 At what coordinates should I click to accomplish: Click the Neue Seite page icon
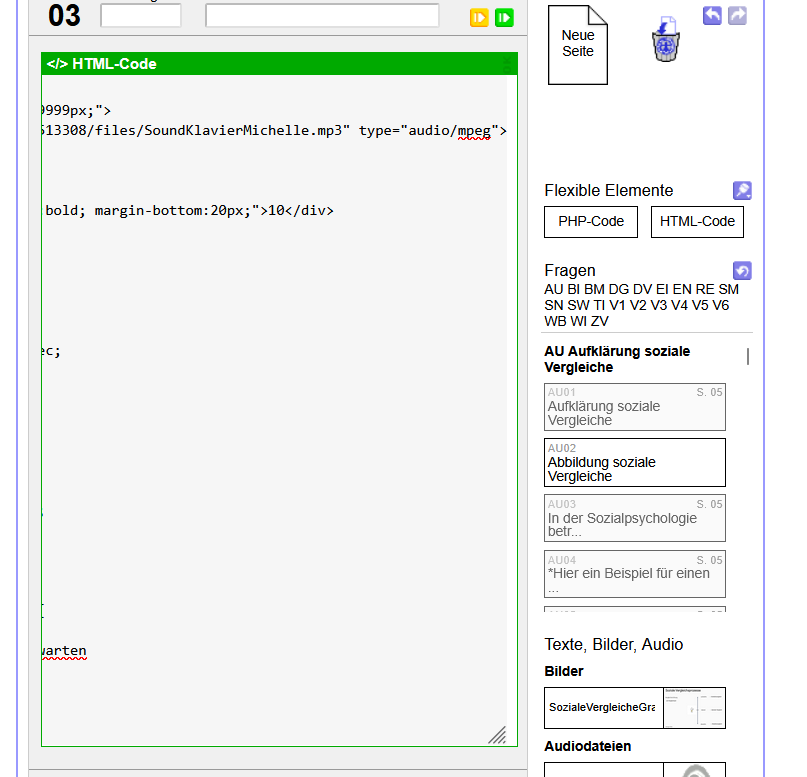[577, 45]
